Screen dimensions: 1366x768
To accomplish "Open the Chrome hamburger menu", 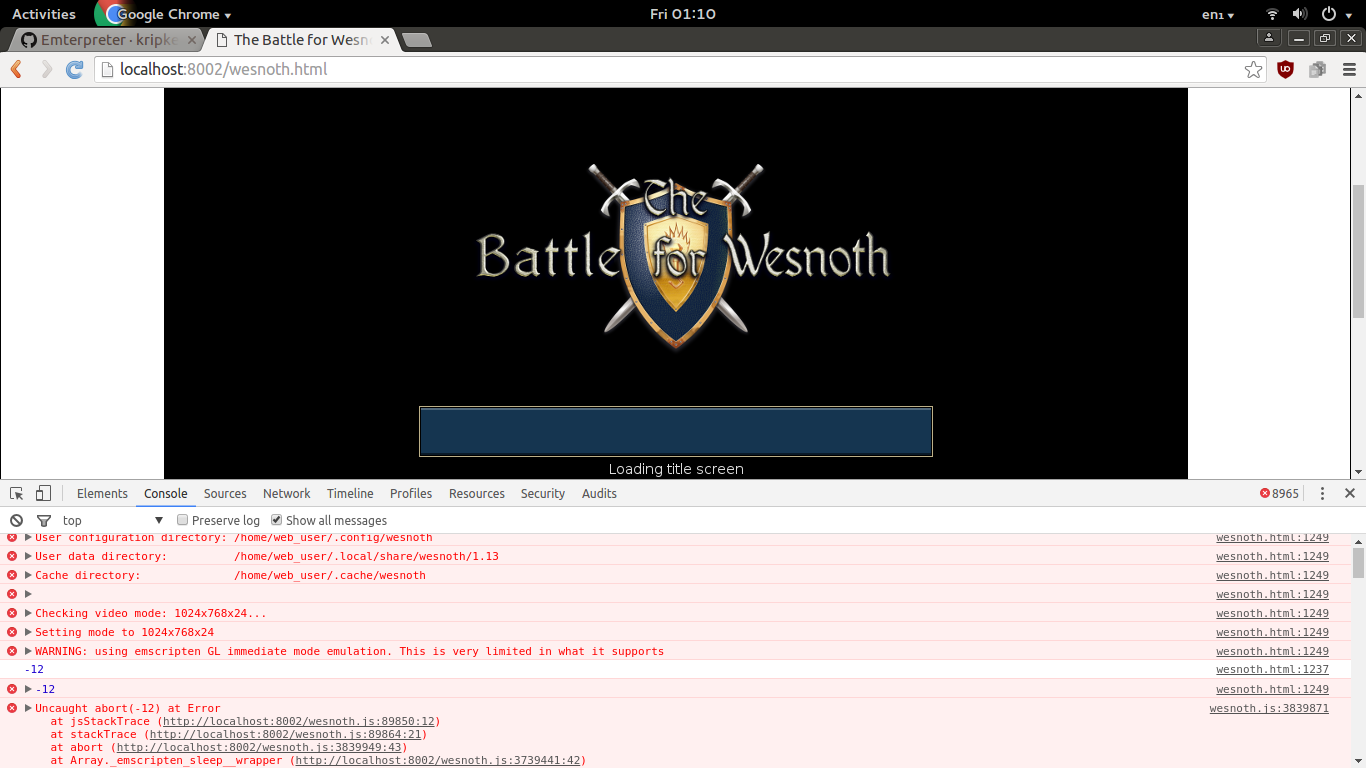I will [x=1349, y=69].
